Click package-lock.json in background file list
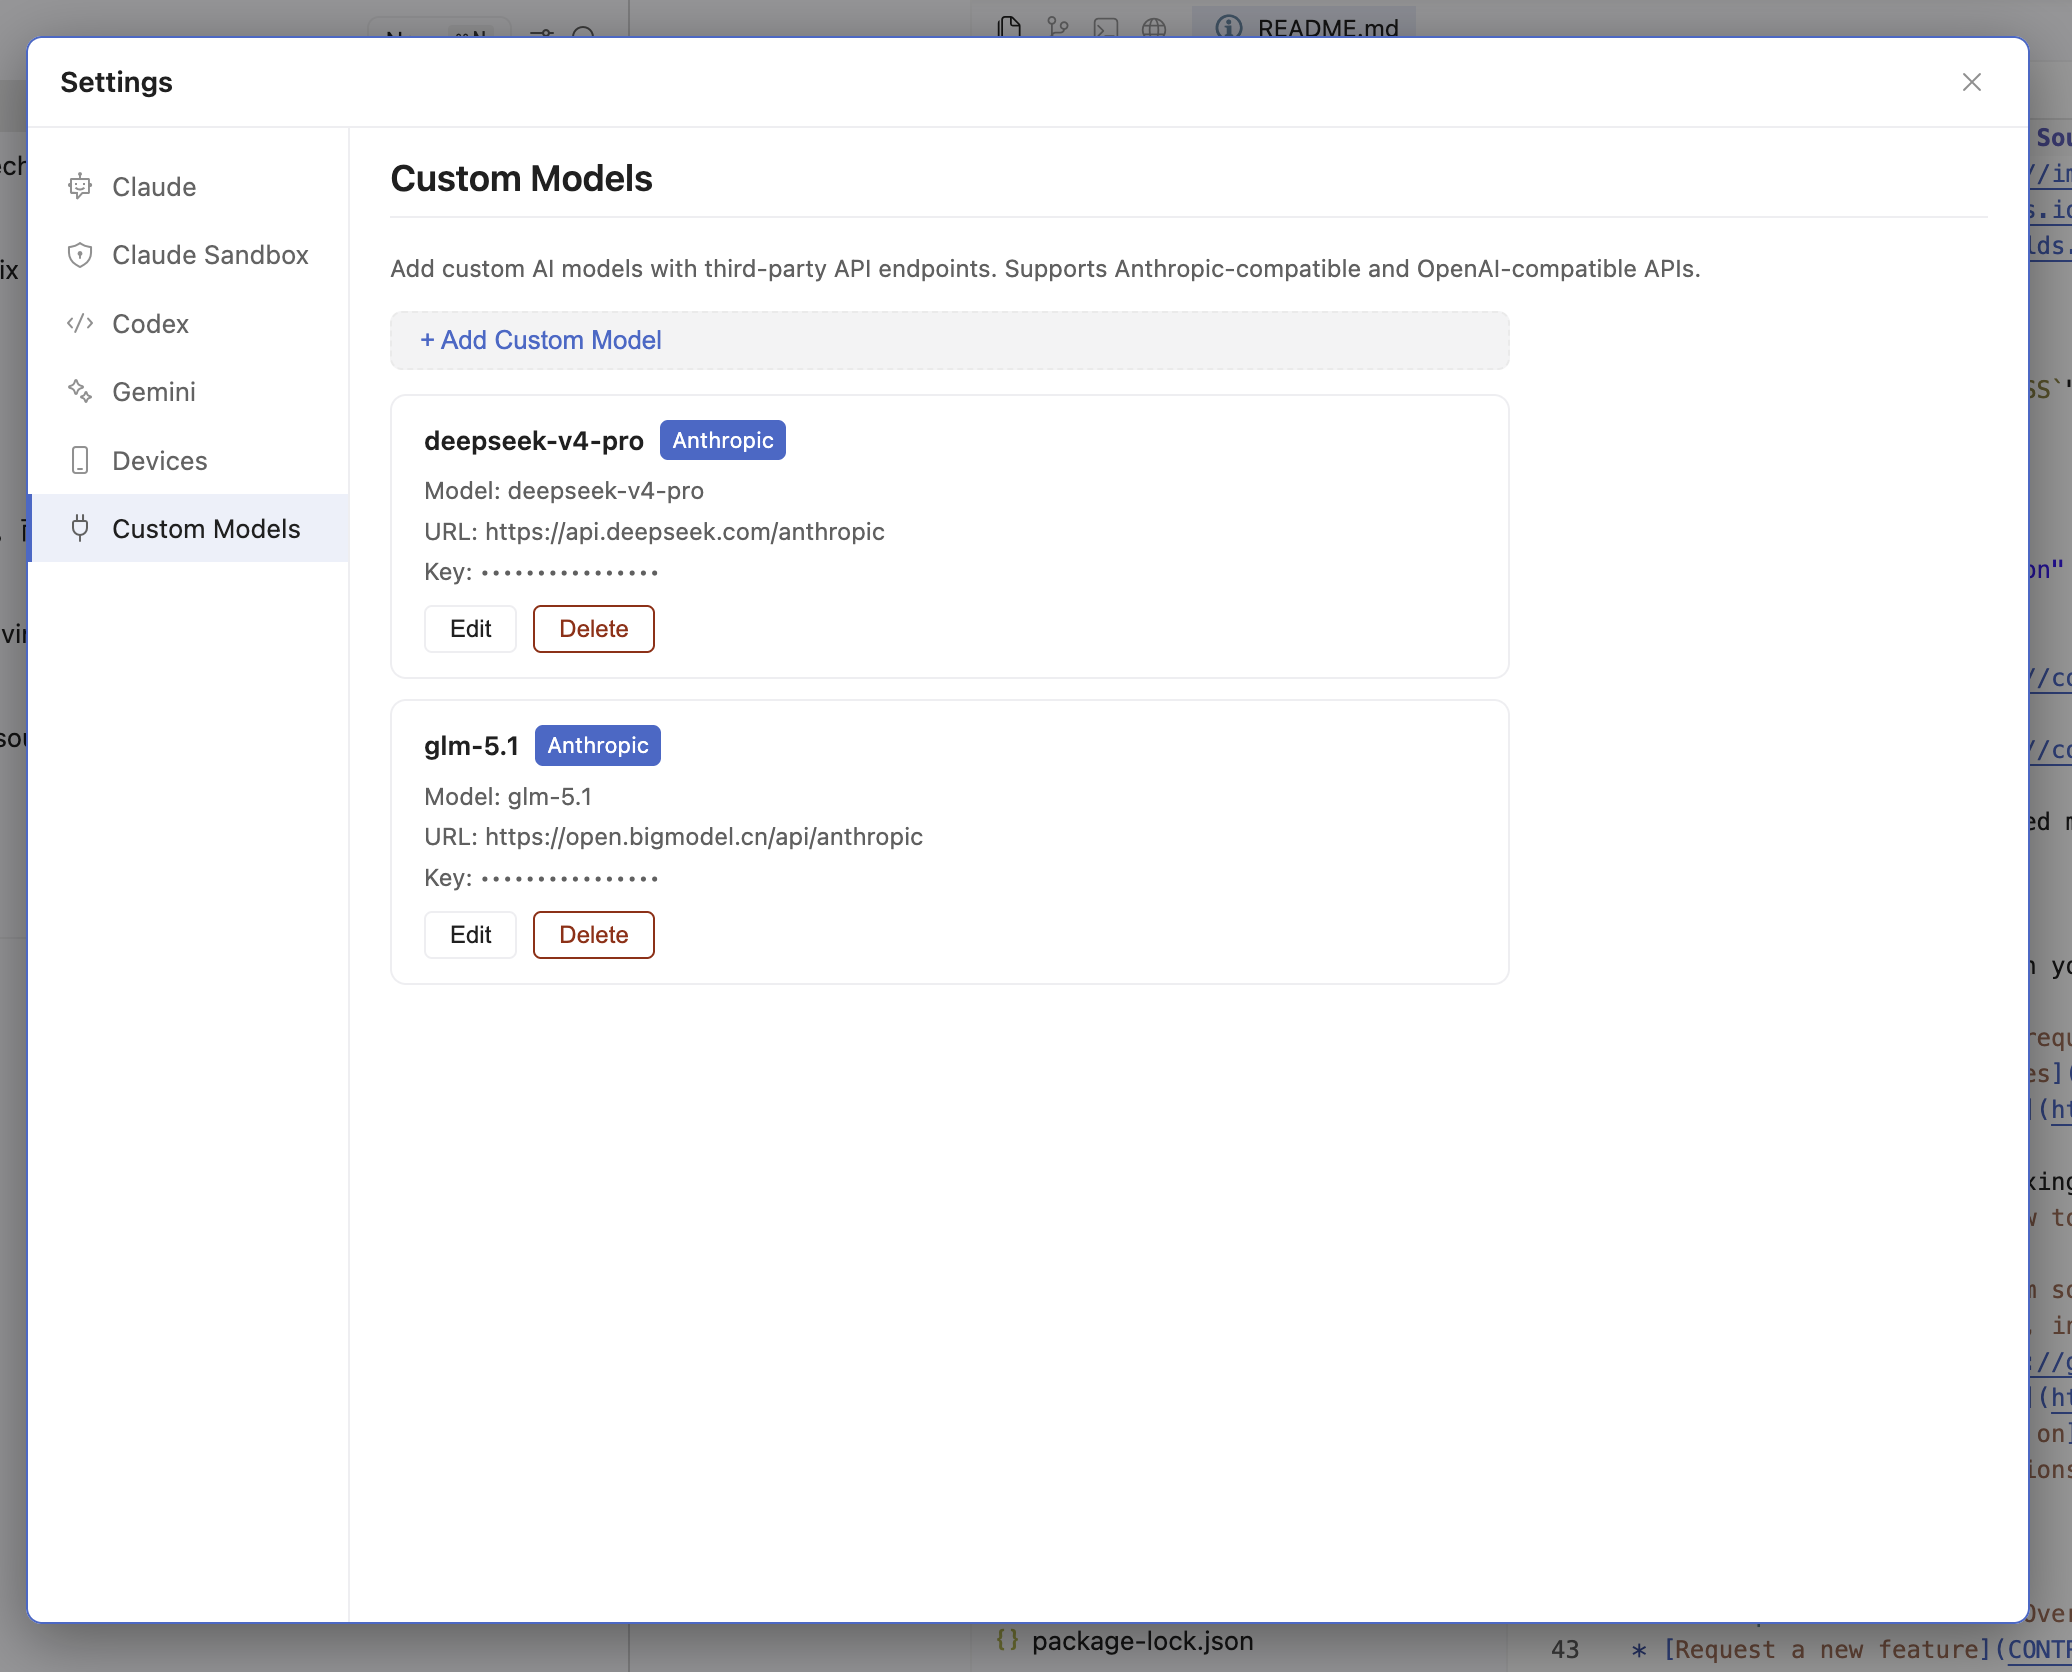Screen dimensions: 2072x1672 1142,1641
